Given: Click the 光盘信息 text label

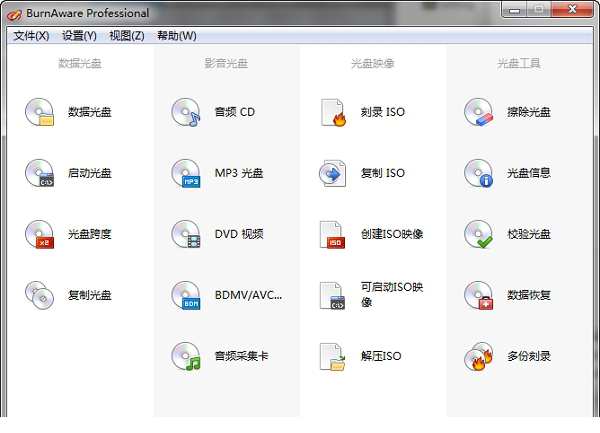Looking at the screenshot, I should tap(529, 173).
